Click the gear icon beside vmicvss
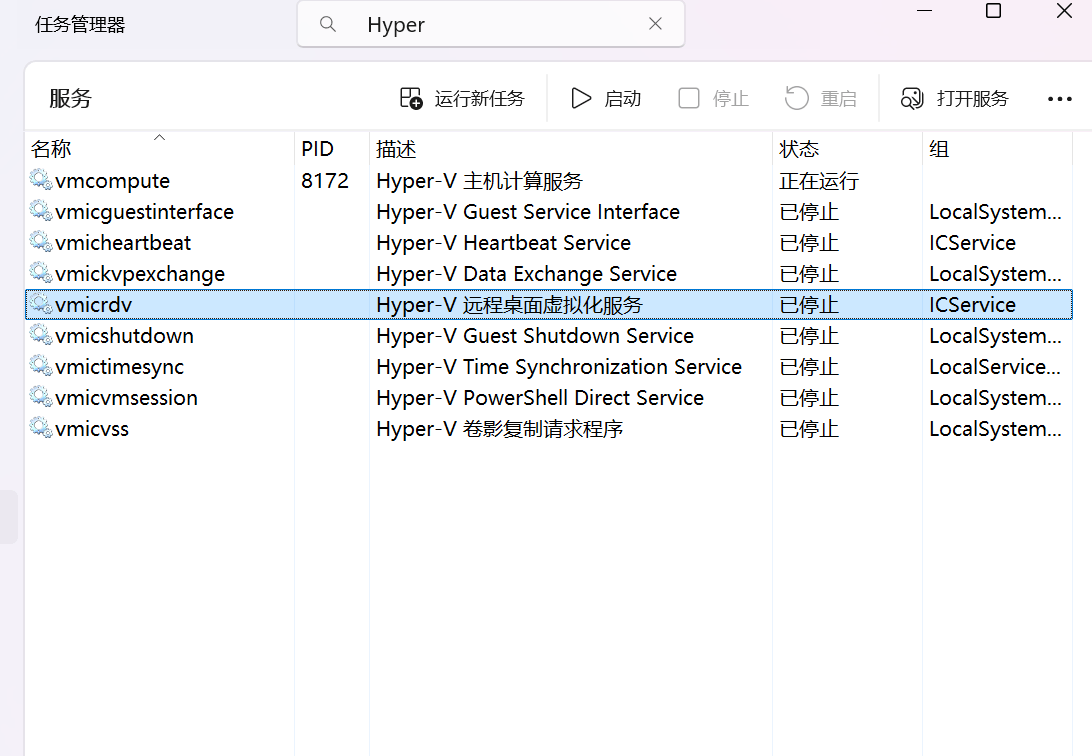The height and width of the screenshot is (756, 1092). (x=41, y=427)
